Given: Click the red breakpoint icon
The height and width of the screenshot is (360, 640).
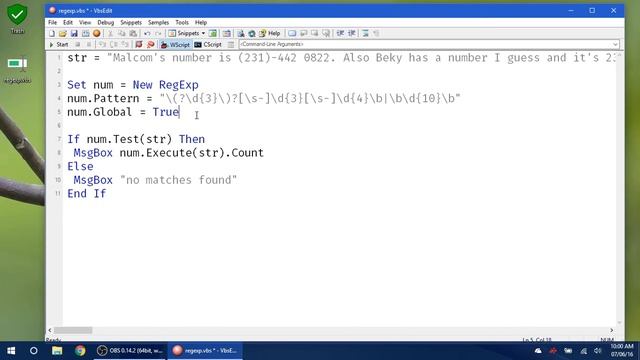Looking at the screenshot, I should point(139,44).
